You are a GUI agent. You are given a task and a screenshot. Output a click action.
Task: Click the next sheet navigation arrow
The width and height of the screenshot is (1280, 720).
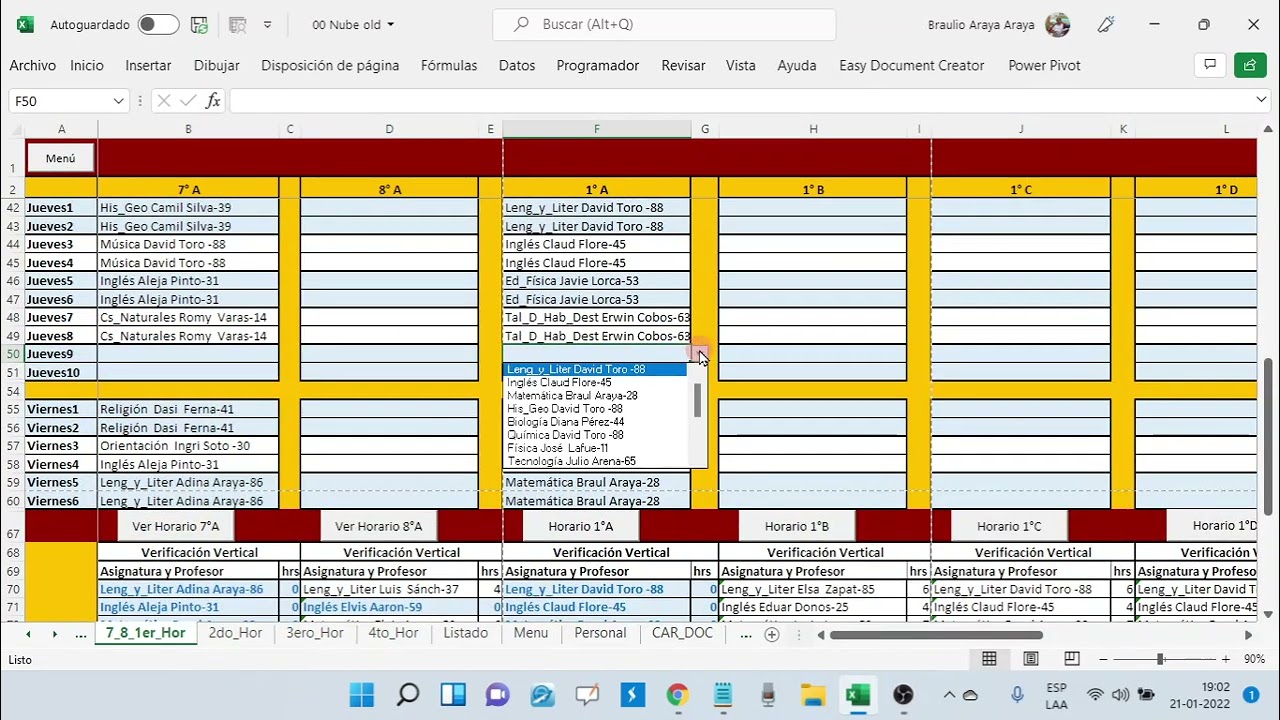pos(54,634)
